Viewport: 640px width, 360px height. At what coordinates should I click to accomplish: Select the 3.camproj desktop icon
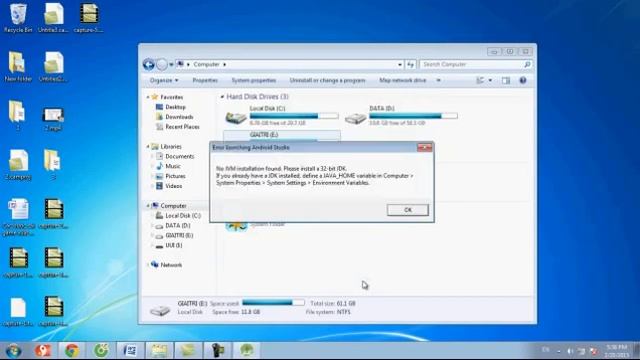point(18,164)
